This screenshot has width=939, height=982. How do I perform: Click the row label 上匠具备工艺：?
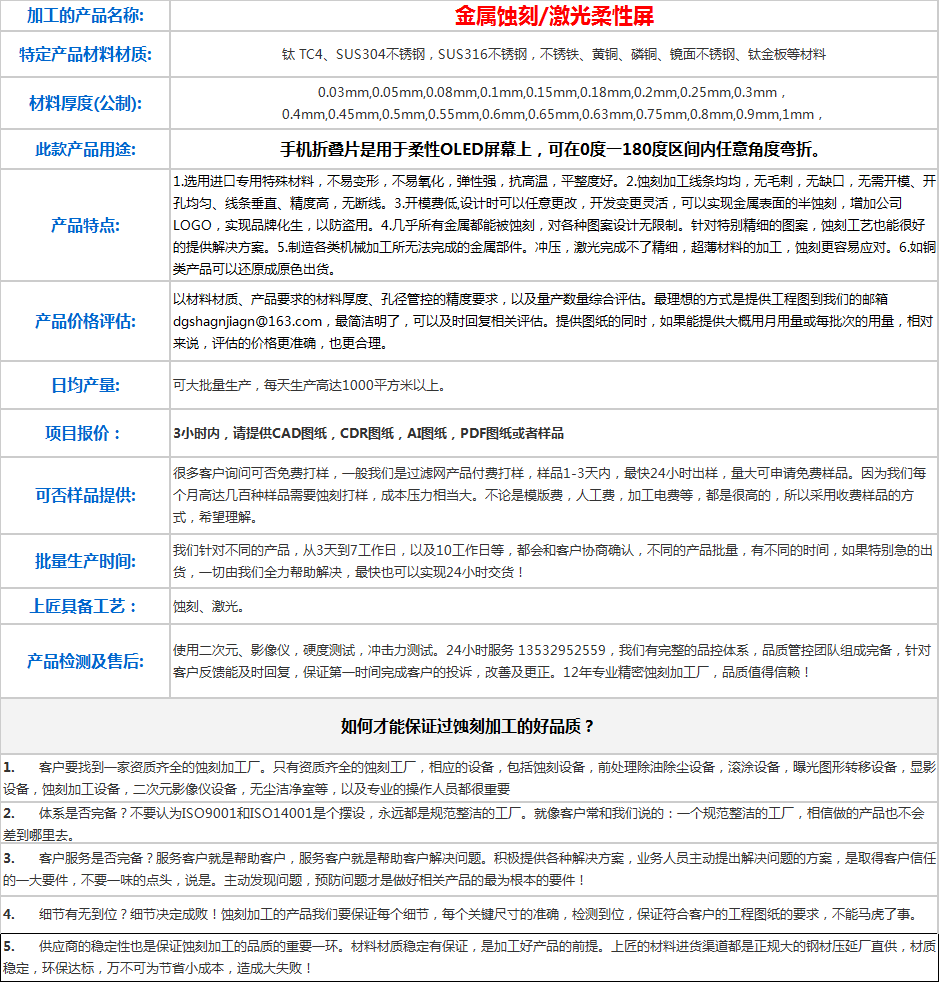coord(83,606)
